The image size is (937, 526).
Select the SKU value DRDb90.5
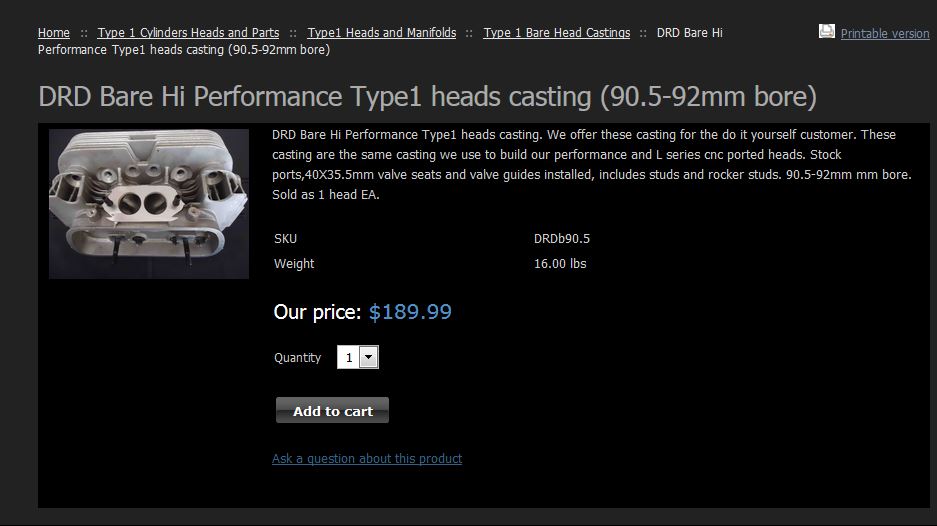[x=562, y=239]
